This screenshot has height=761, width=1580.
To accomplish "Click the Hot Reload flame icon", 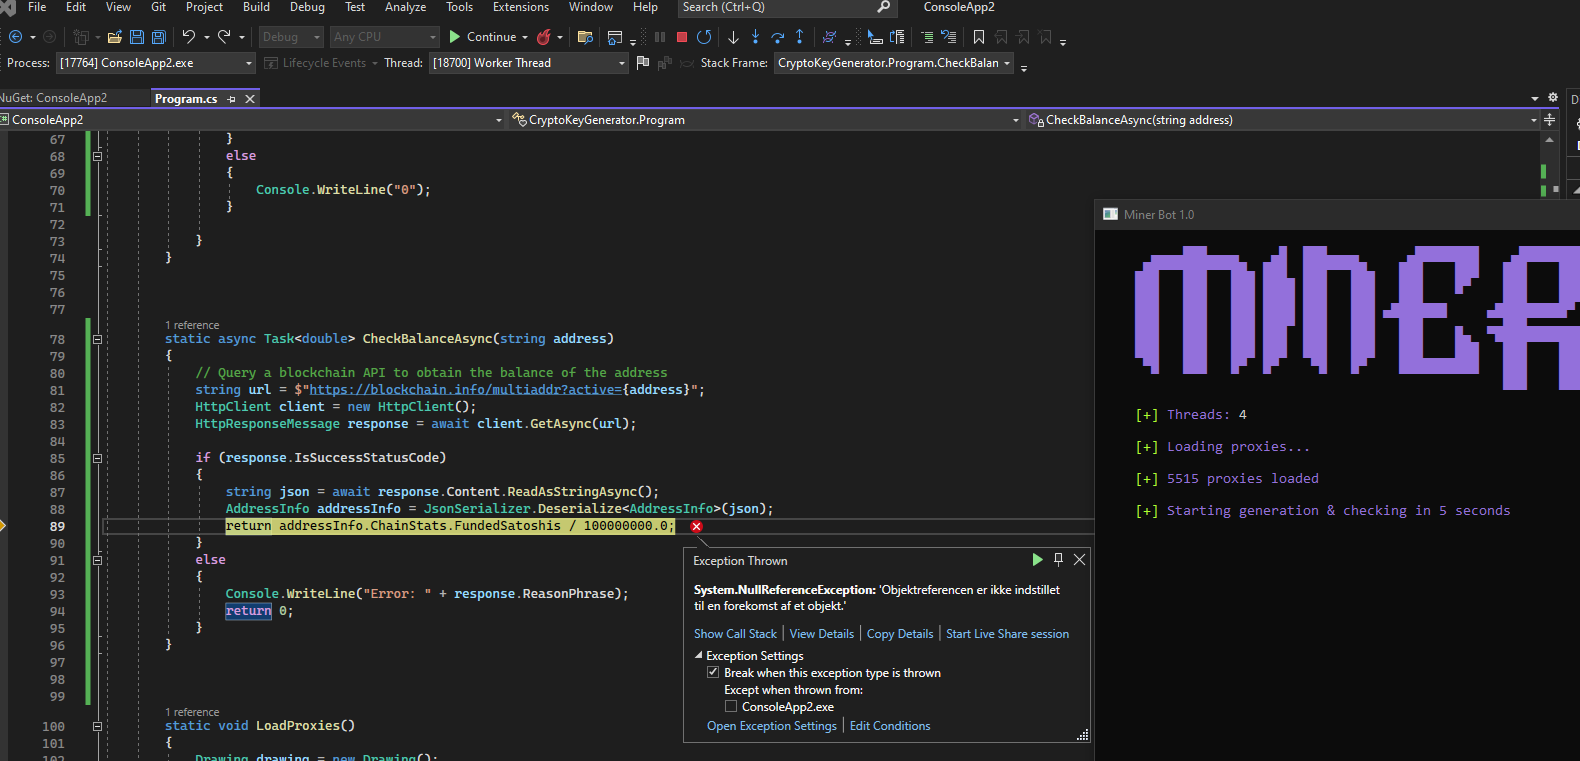I will (x=544, y=37).
